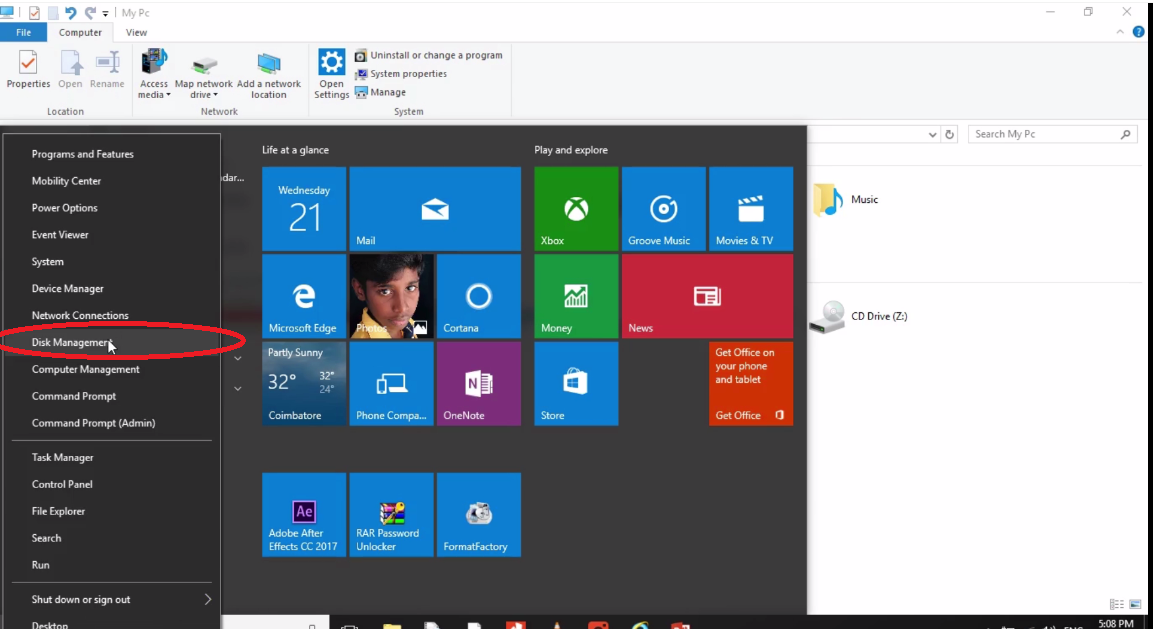
Task: Launch Cortana tile
Action: (478, 296)
